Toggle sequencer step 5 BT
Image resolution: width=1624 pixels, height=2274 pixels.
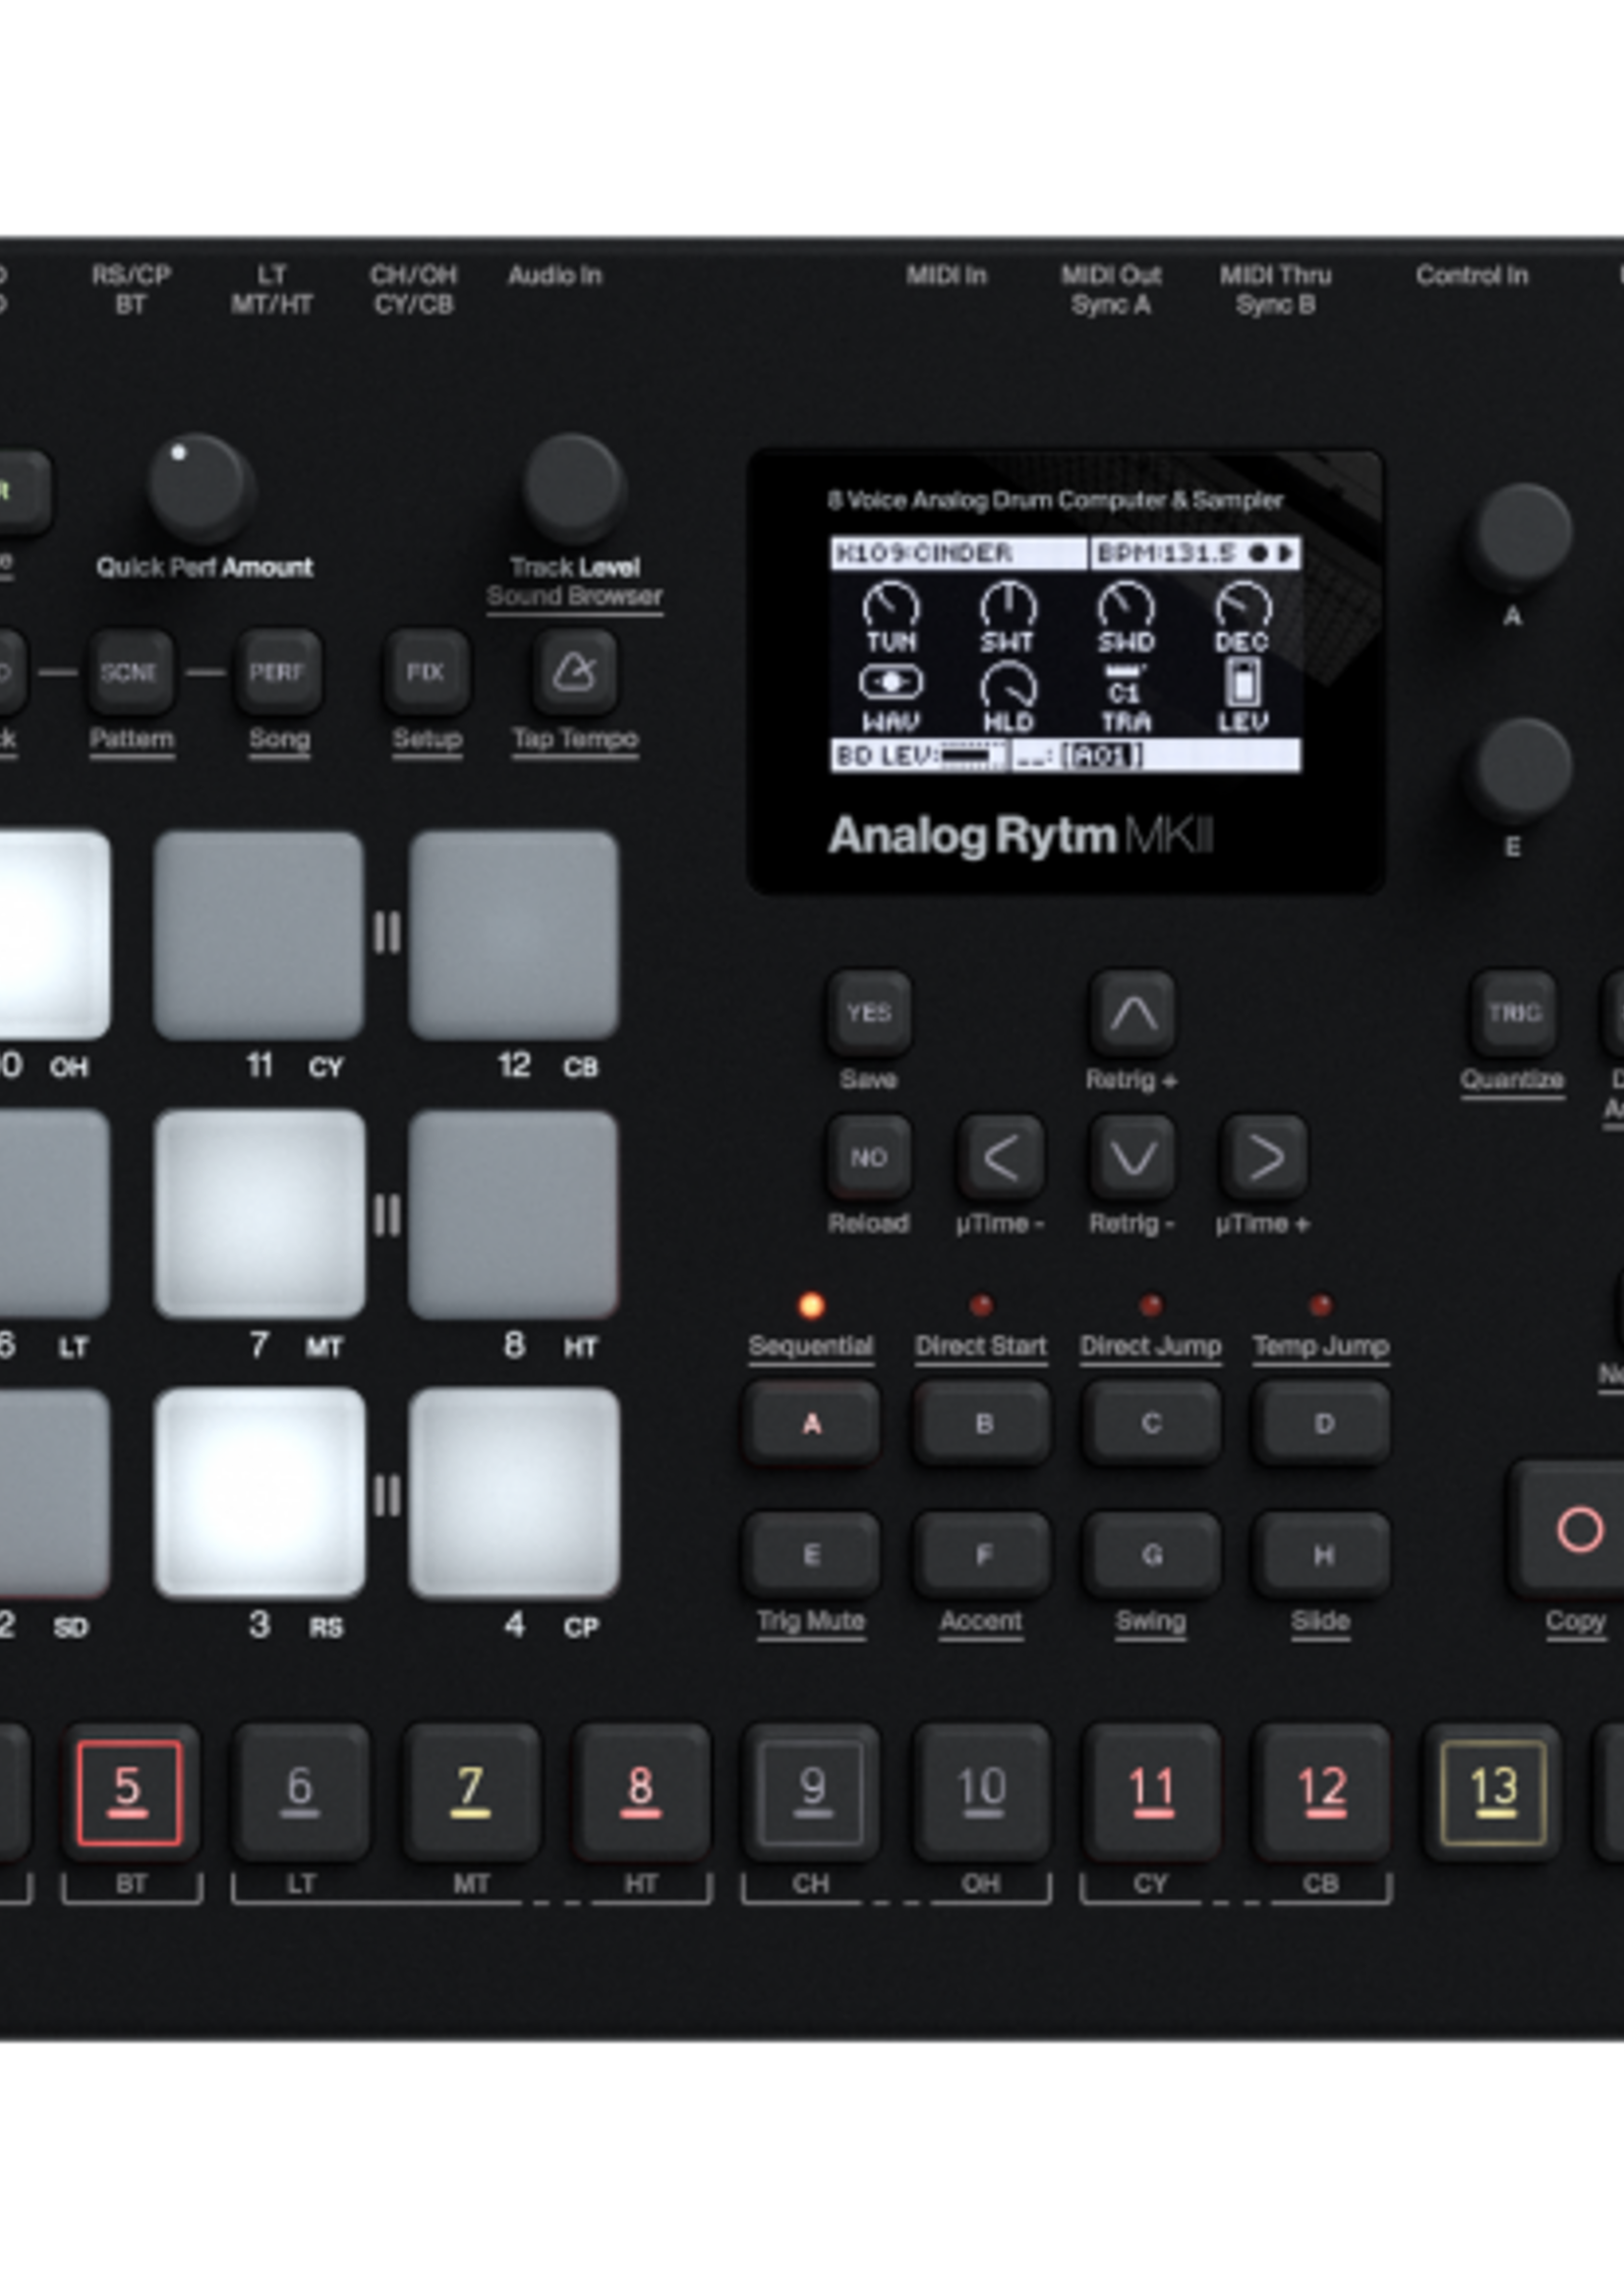(x=130, y=1792)
